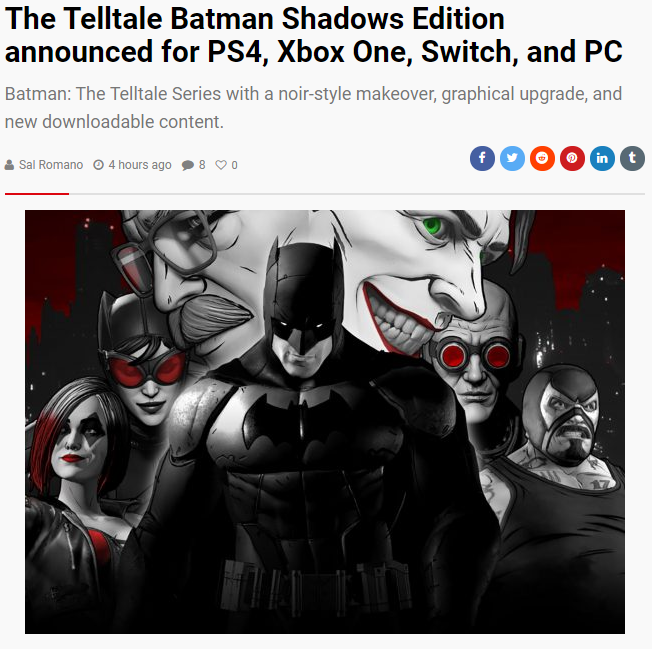
Task: Click the author person icon
Action: pyautogui.click(x=9, y=165)
